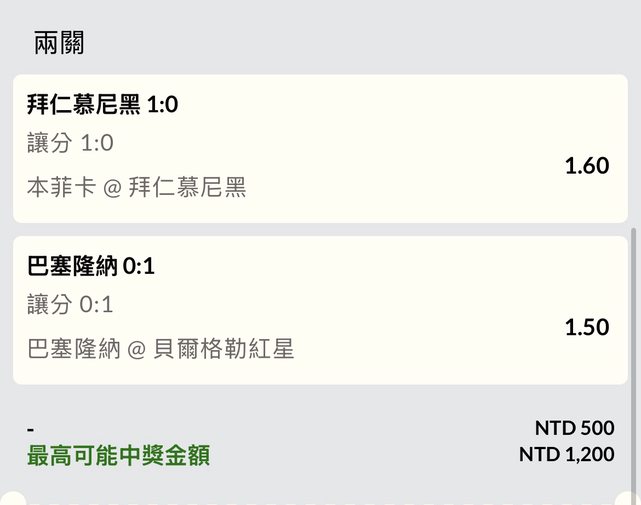Click the @ symbol after 本菲卡
The width and height of the screenshot is (641, 505).
point(113,187)
